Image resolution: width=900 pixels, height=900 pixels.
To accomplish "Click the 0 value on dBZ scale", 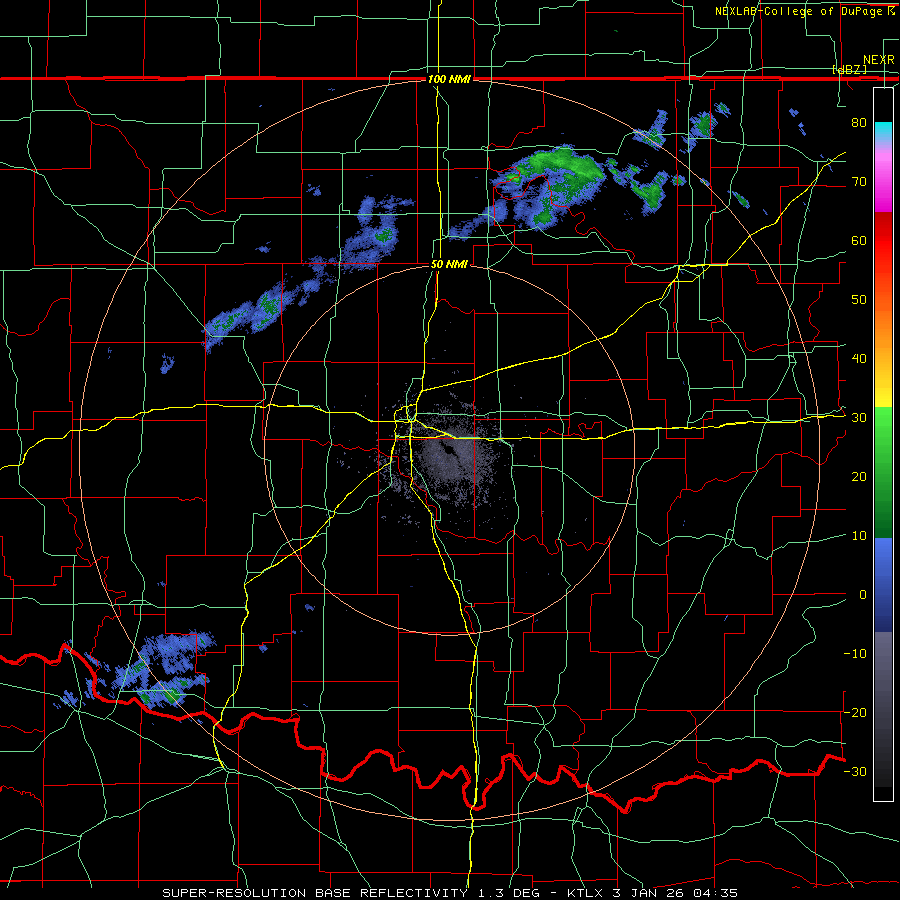I will pyautogui.click(x=863, y=595).
